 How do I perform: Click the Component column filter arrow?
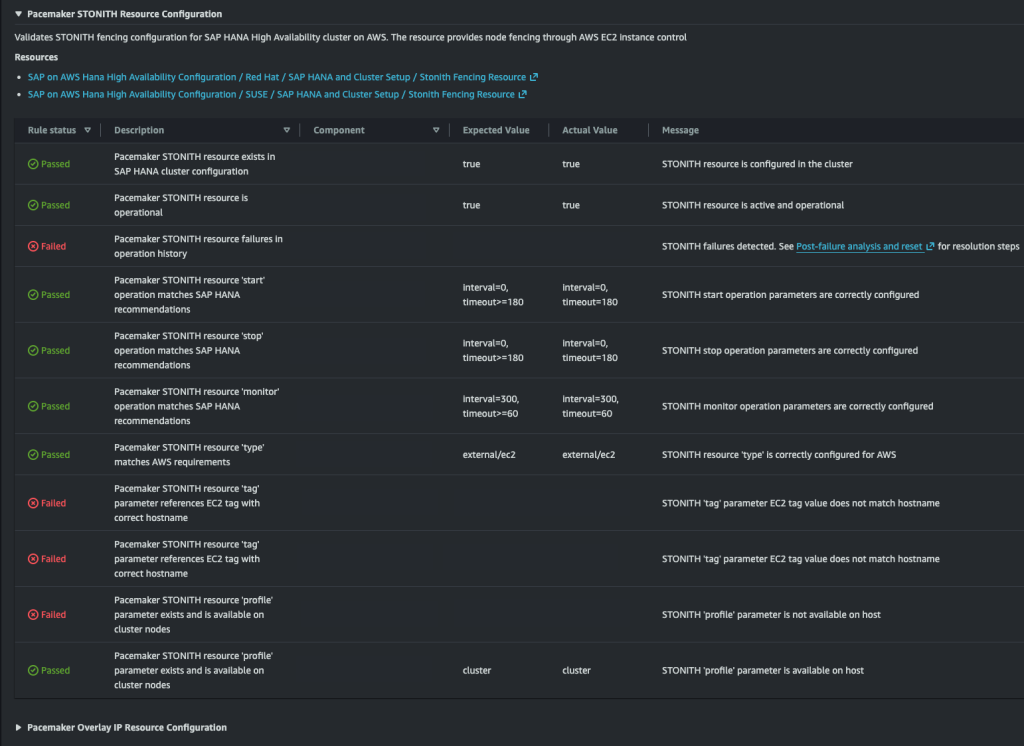(436, 130)
